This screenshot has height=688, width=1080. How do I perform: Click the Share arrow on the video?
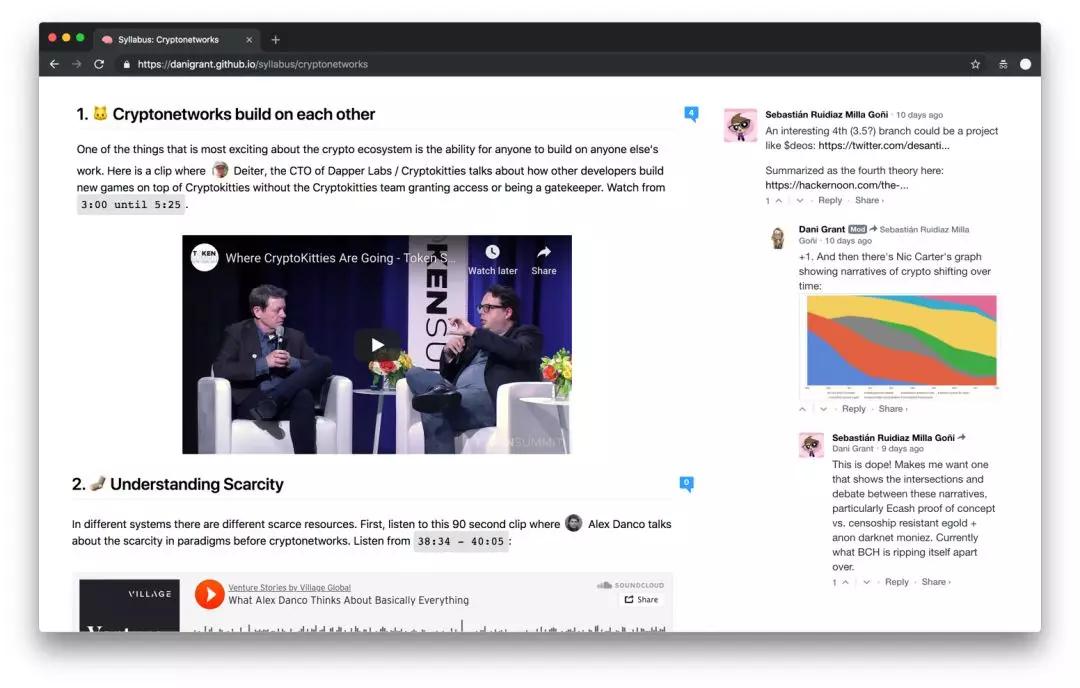(x=543, y=252)
